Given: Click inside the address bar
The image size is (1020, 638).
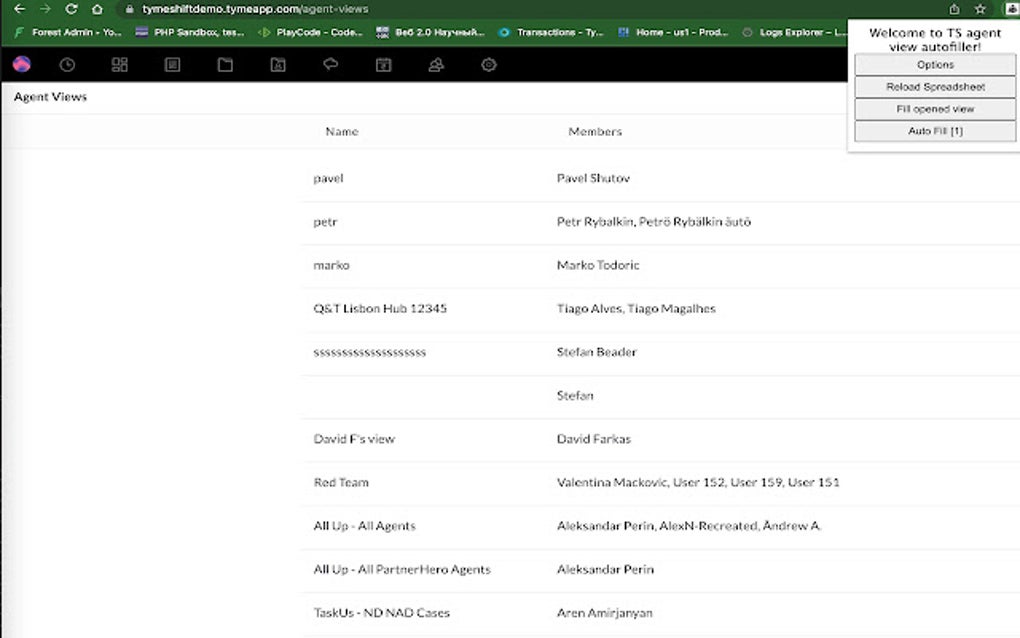Looking at the screenshot, I should (x=400, y=8).
